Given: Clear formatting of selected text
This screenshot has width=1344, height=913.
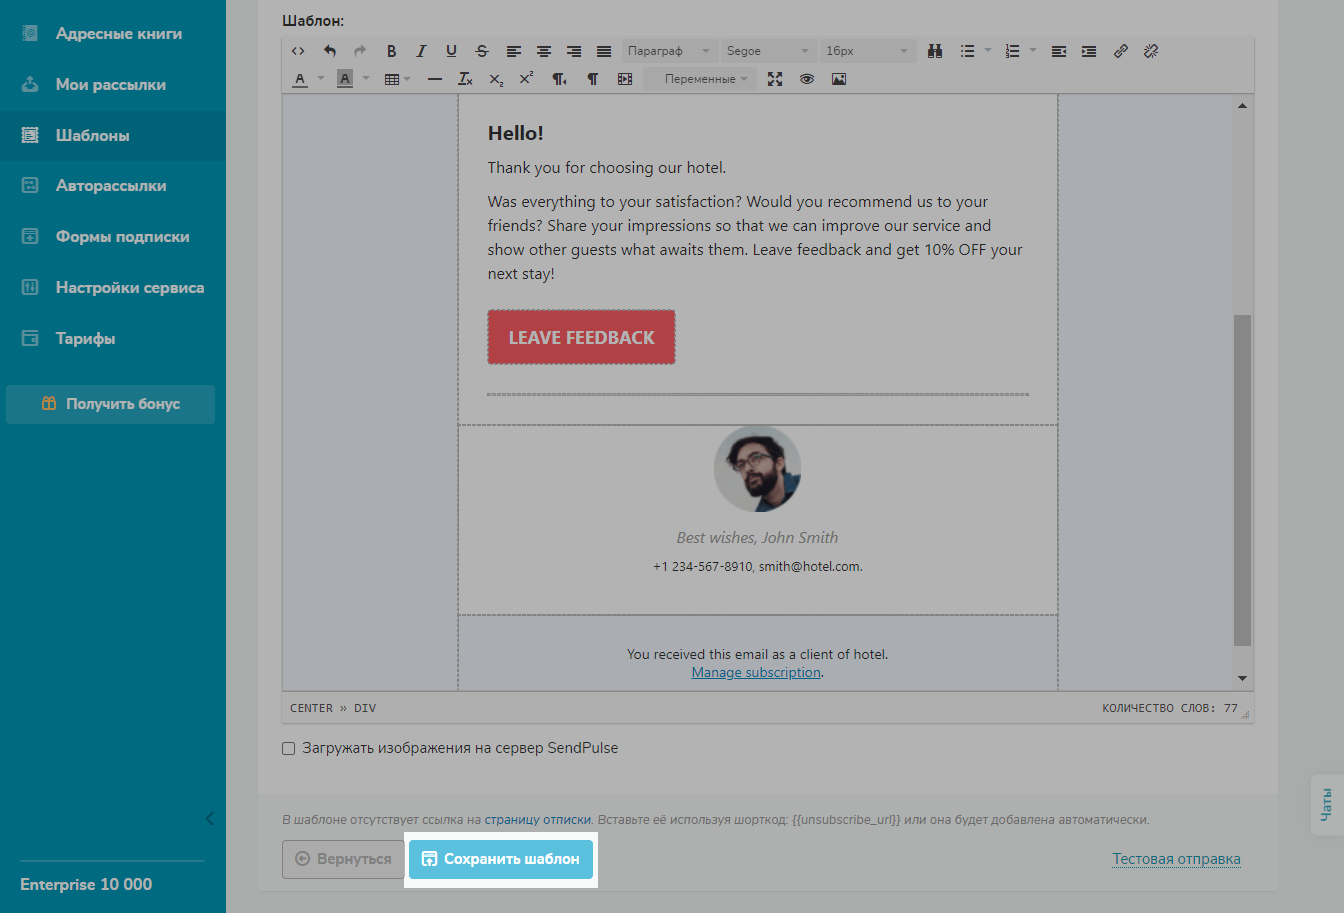Looking at the screenshot, I should [x=465, y=79].
